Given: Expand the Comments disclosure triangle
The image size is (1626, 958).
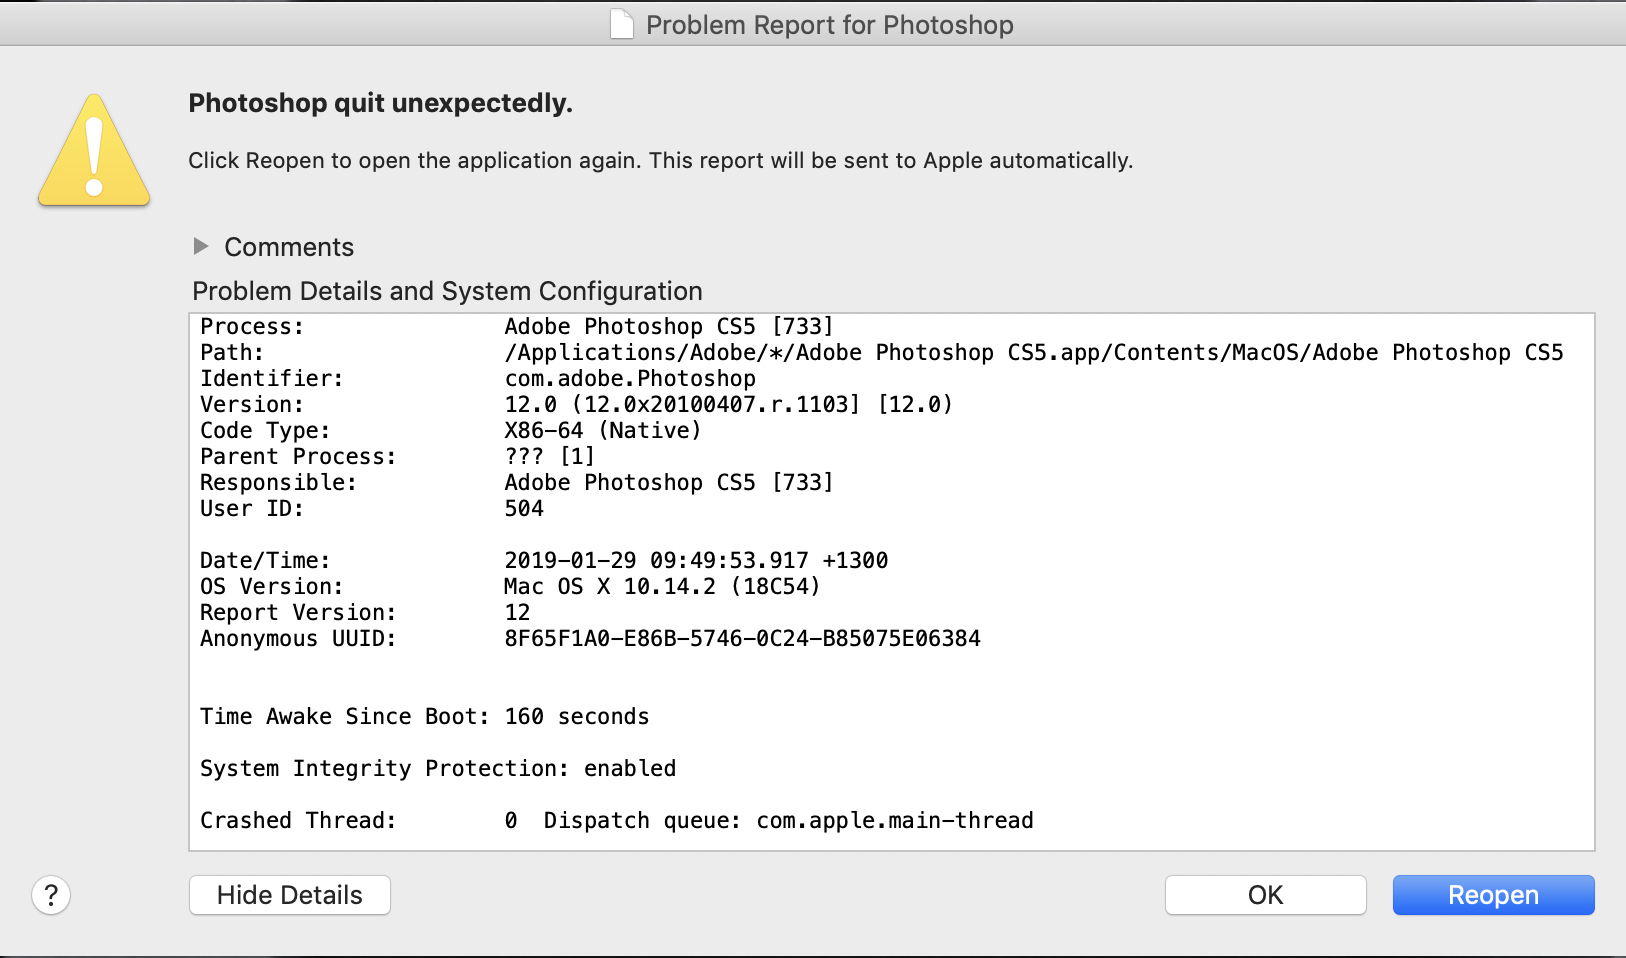Looking at the screenshot, I should click(201, 246).
